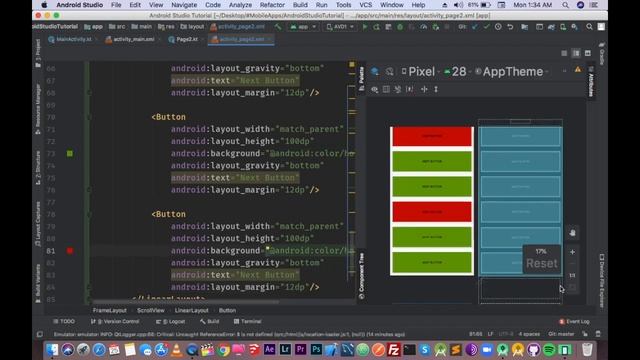Click the horizontal editor scrollbar
The width and height of the screenshot is (640, 360).
[x=186, y=302]
